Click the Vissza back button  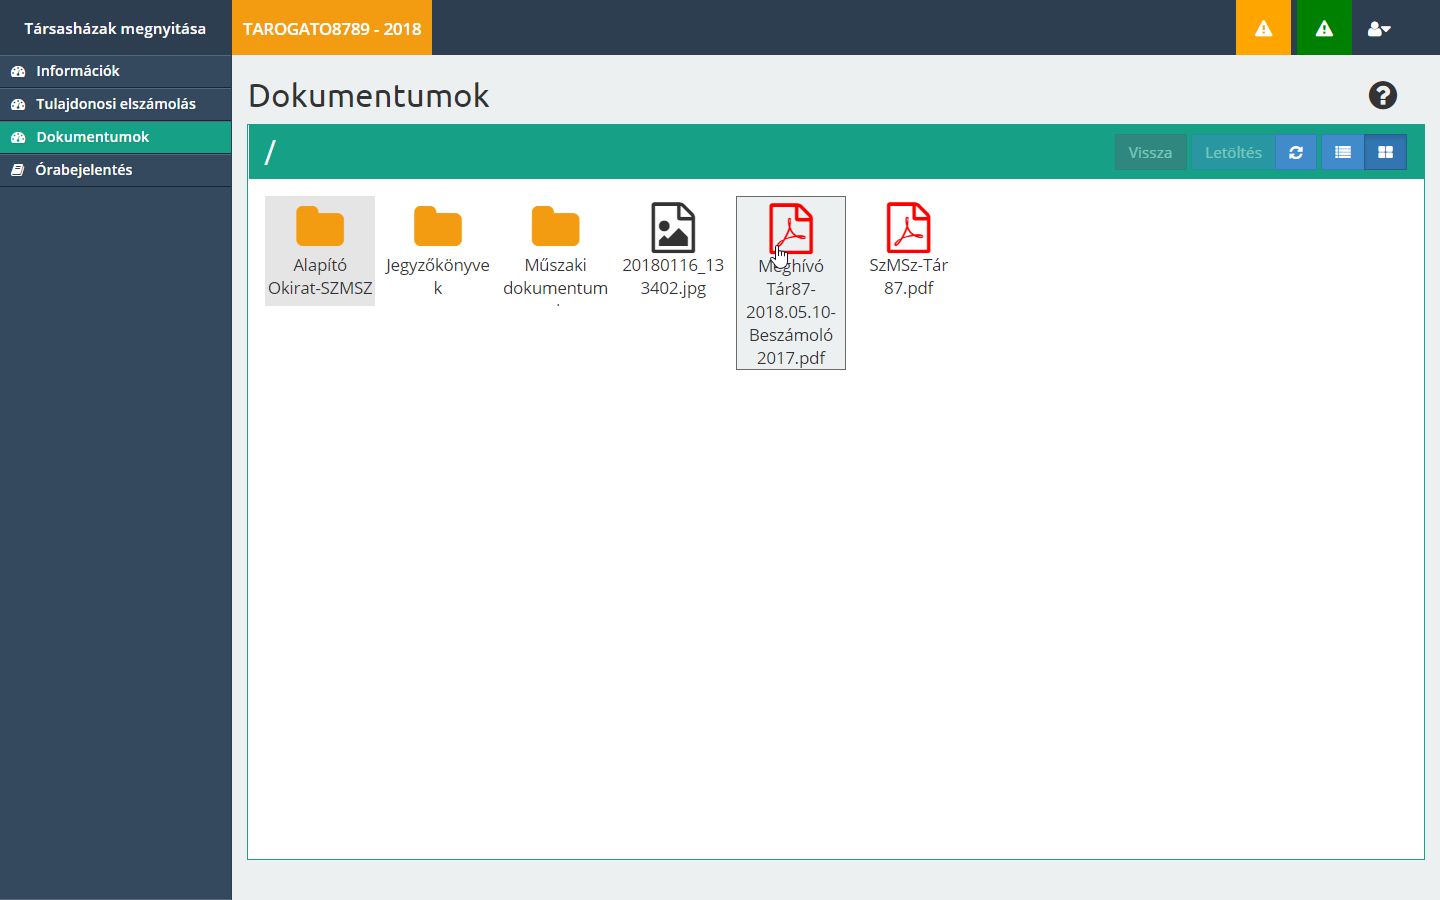[1150, 152]
